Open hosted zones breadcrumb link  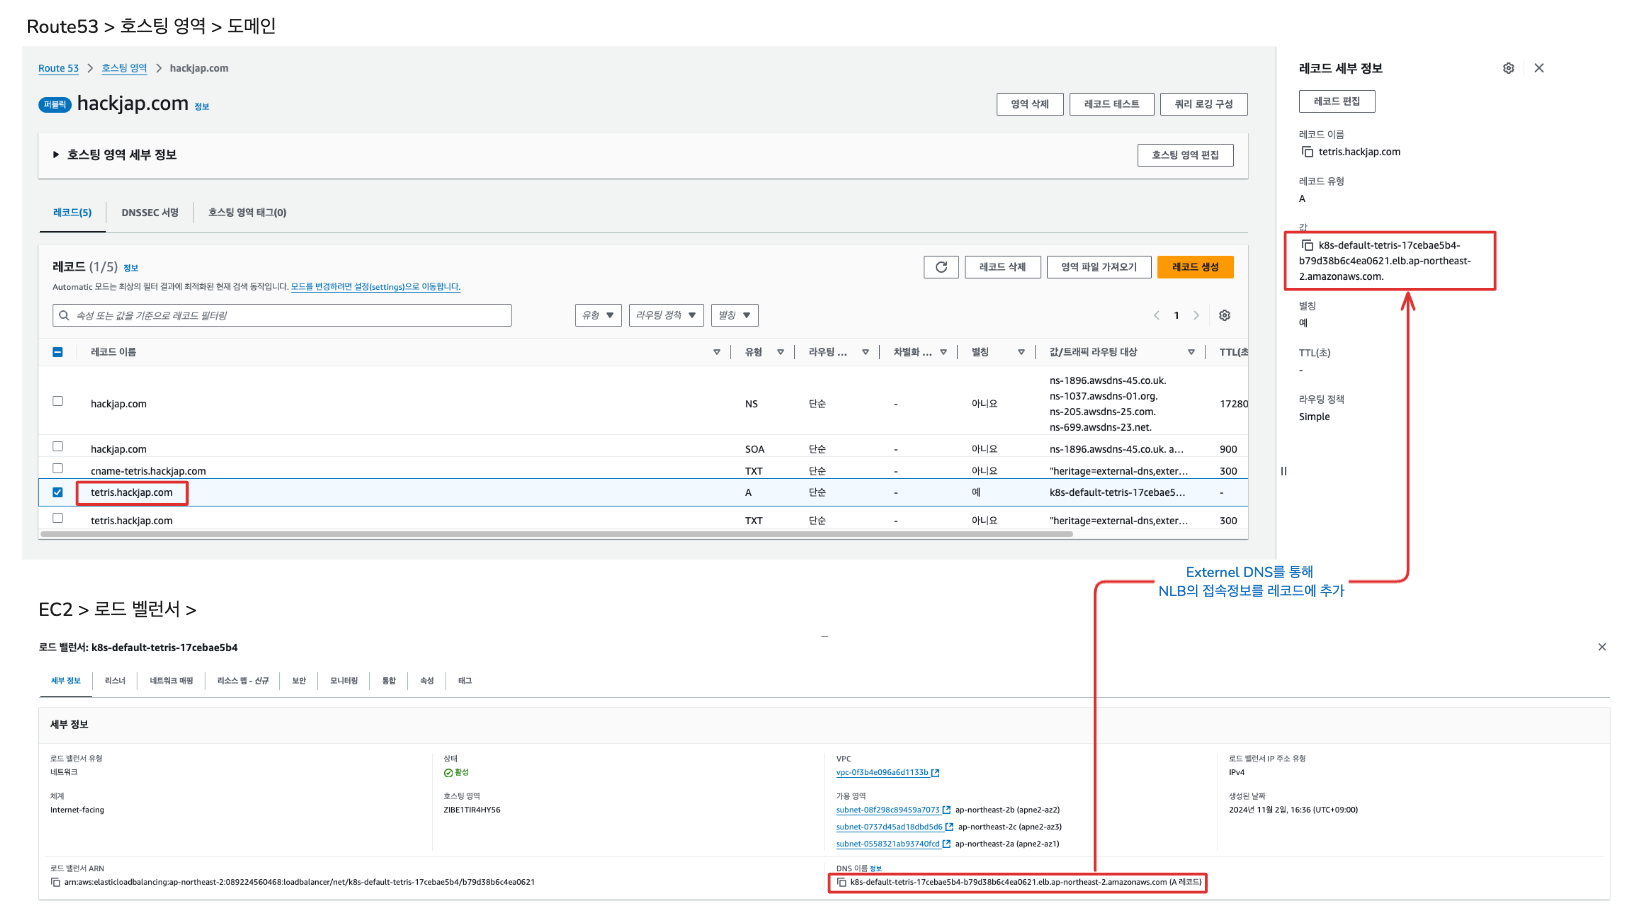coord(124,69)
